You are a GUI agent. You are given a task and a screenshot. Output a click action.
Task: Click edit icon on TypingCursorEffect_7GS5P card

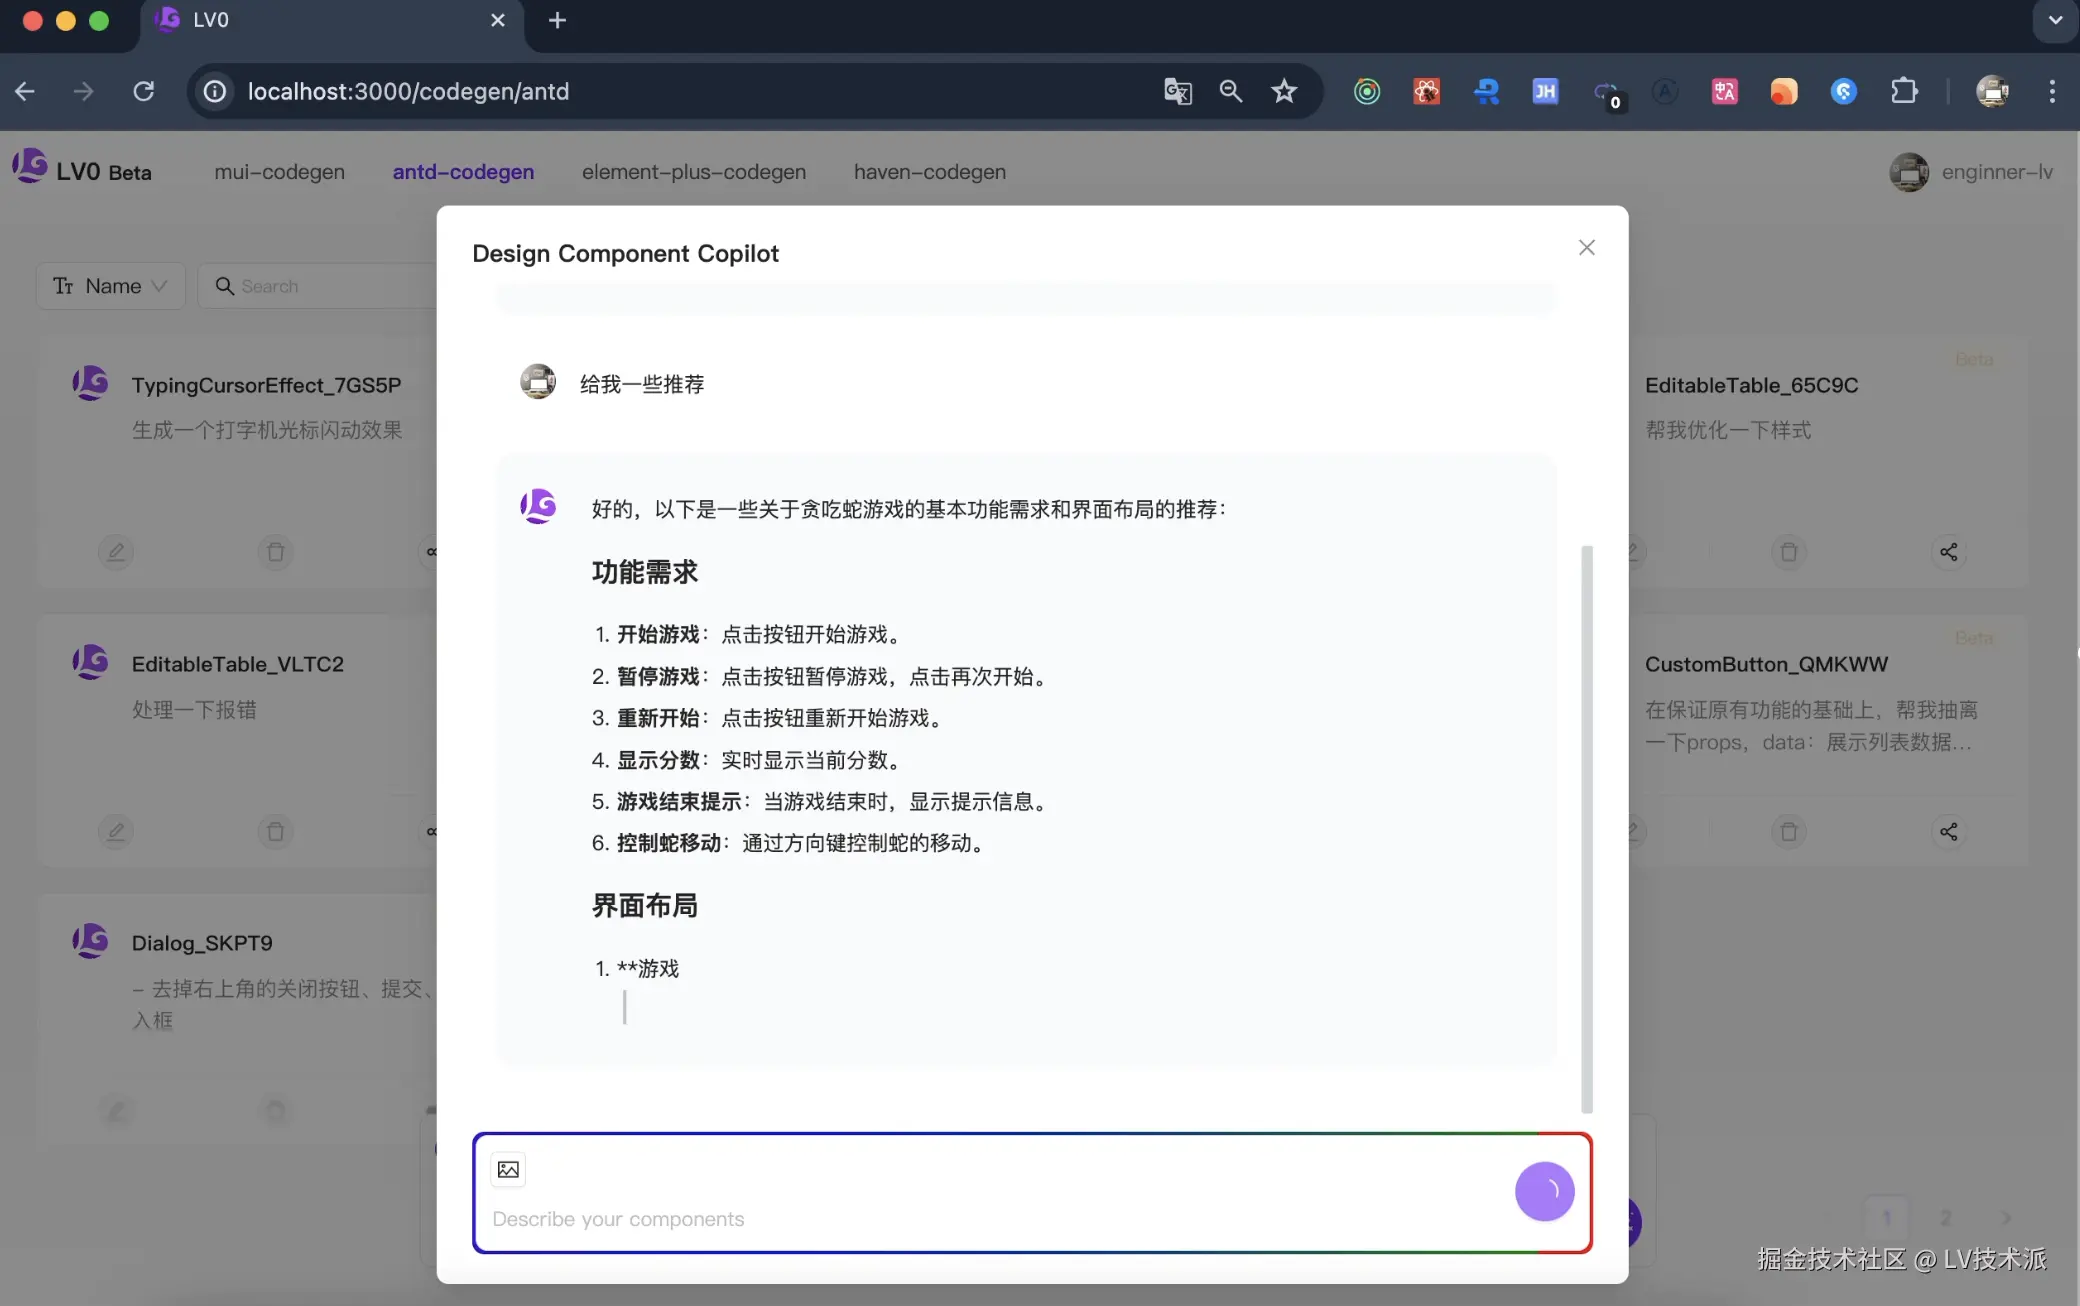[116, 552]
